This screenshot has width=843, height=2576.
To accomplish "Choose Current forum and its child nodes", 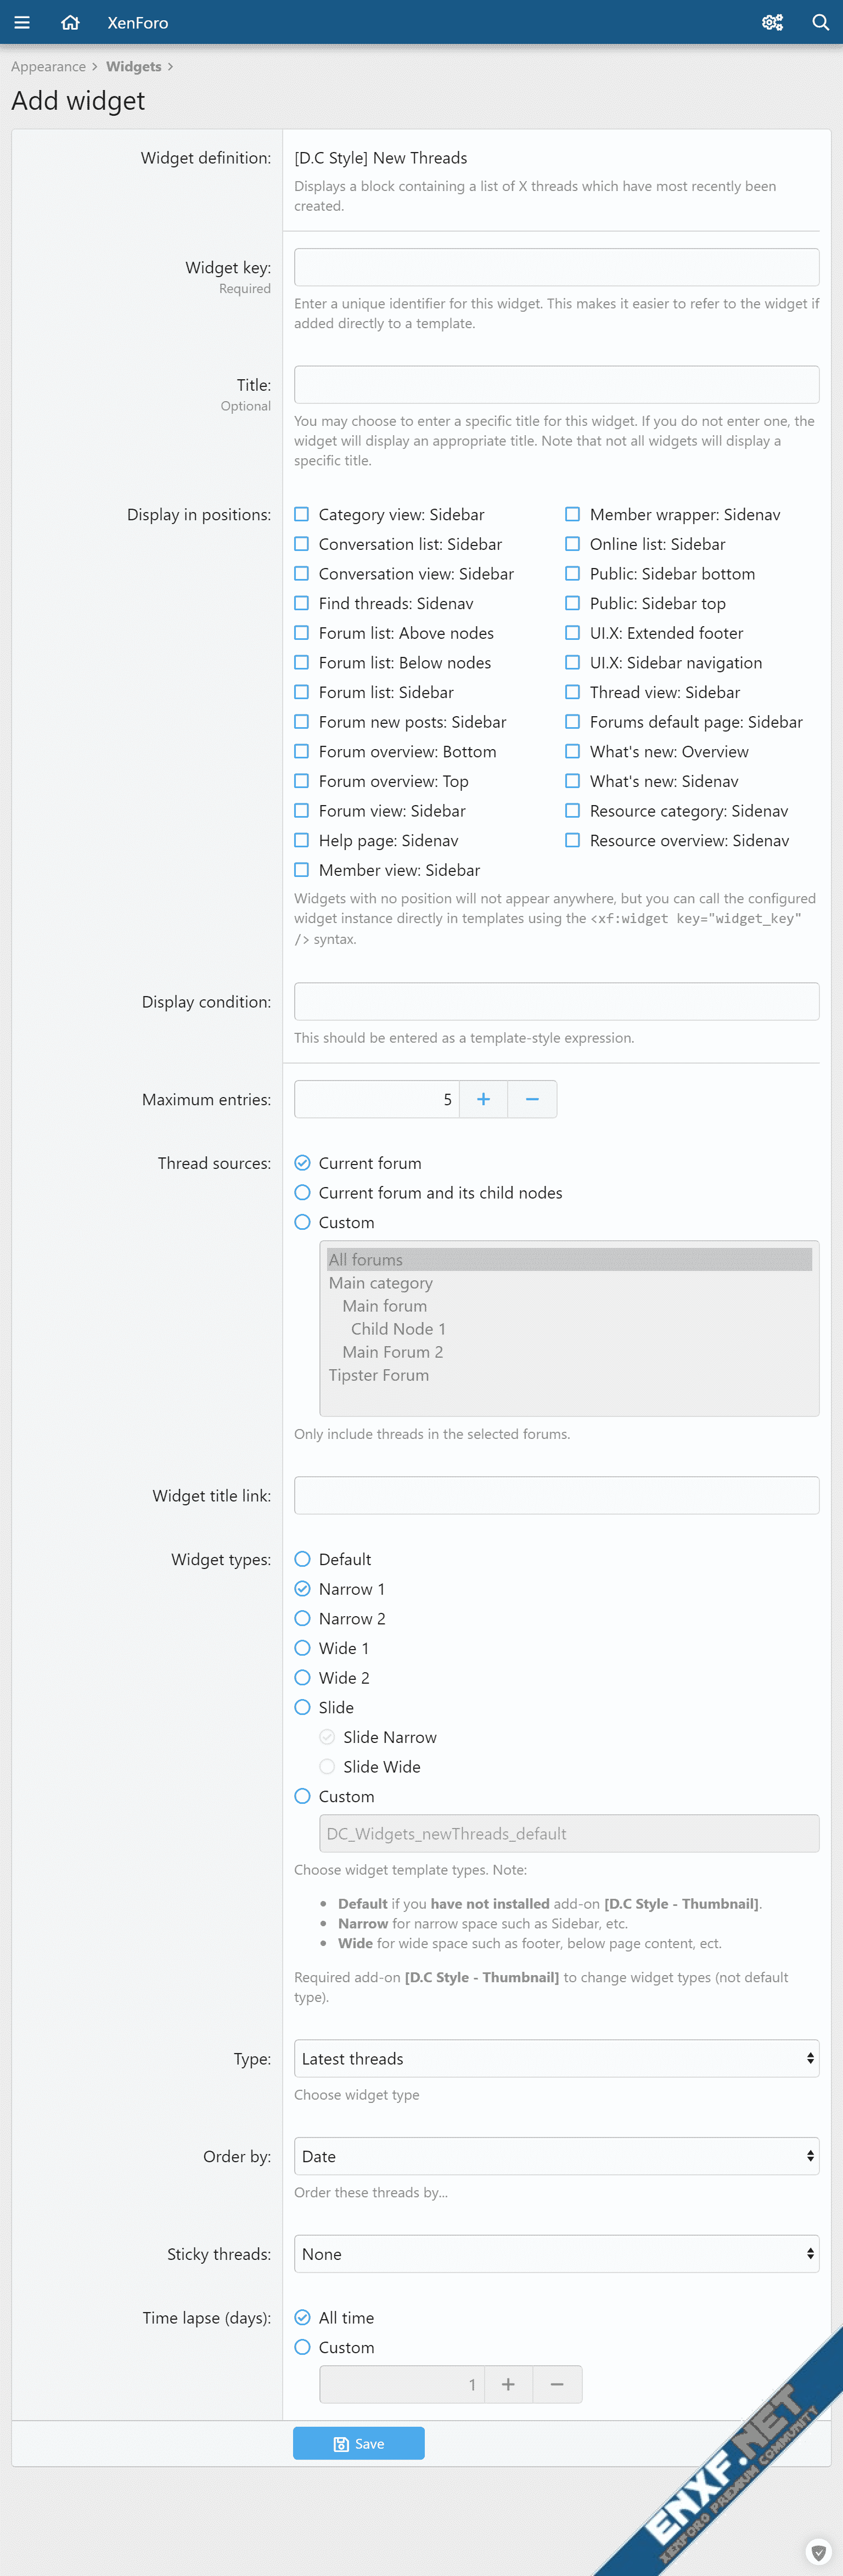I will point(303,1193).
